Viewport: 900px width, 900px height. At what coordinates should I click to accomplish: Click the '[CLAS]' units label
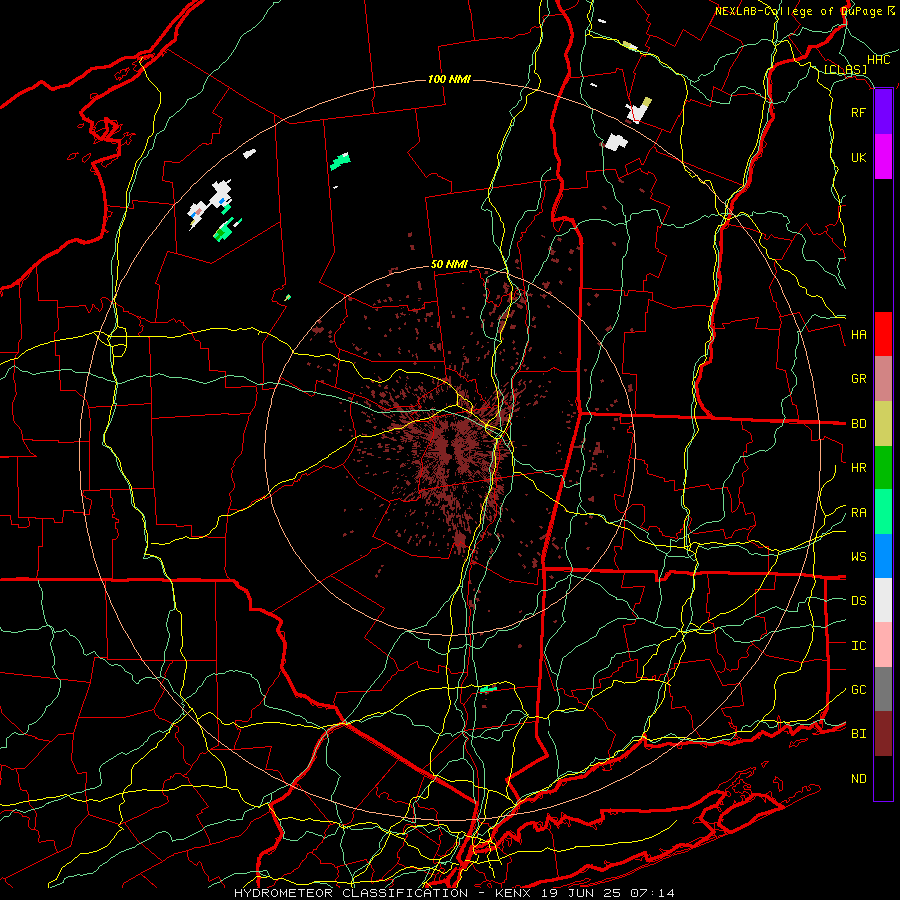845,69
